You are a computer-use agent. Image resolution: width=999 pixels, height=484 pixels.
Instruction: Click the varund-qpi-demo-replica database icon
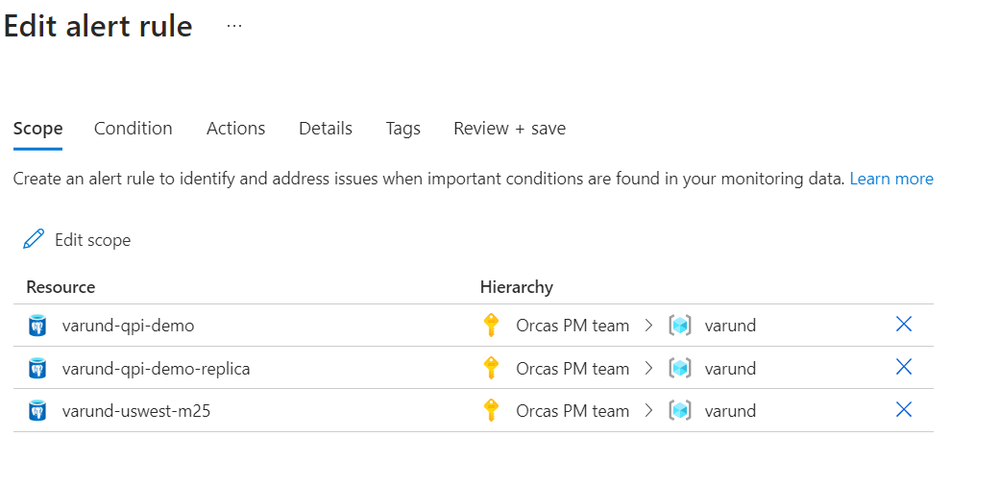[38, 368]
